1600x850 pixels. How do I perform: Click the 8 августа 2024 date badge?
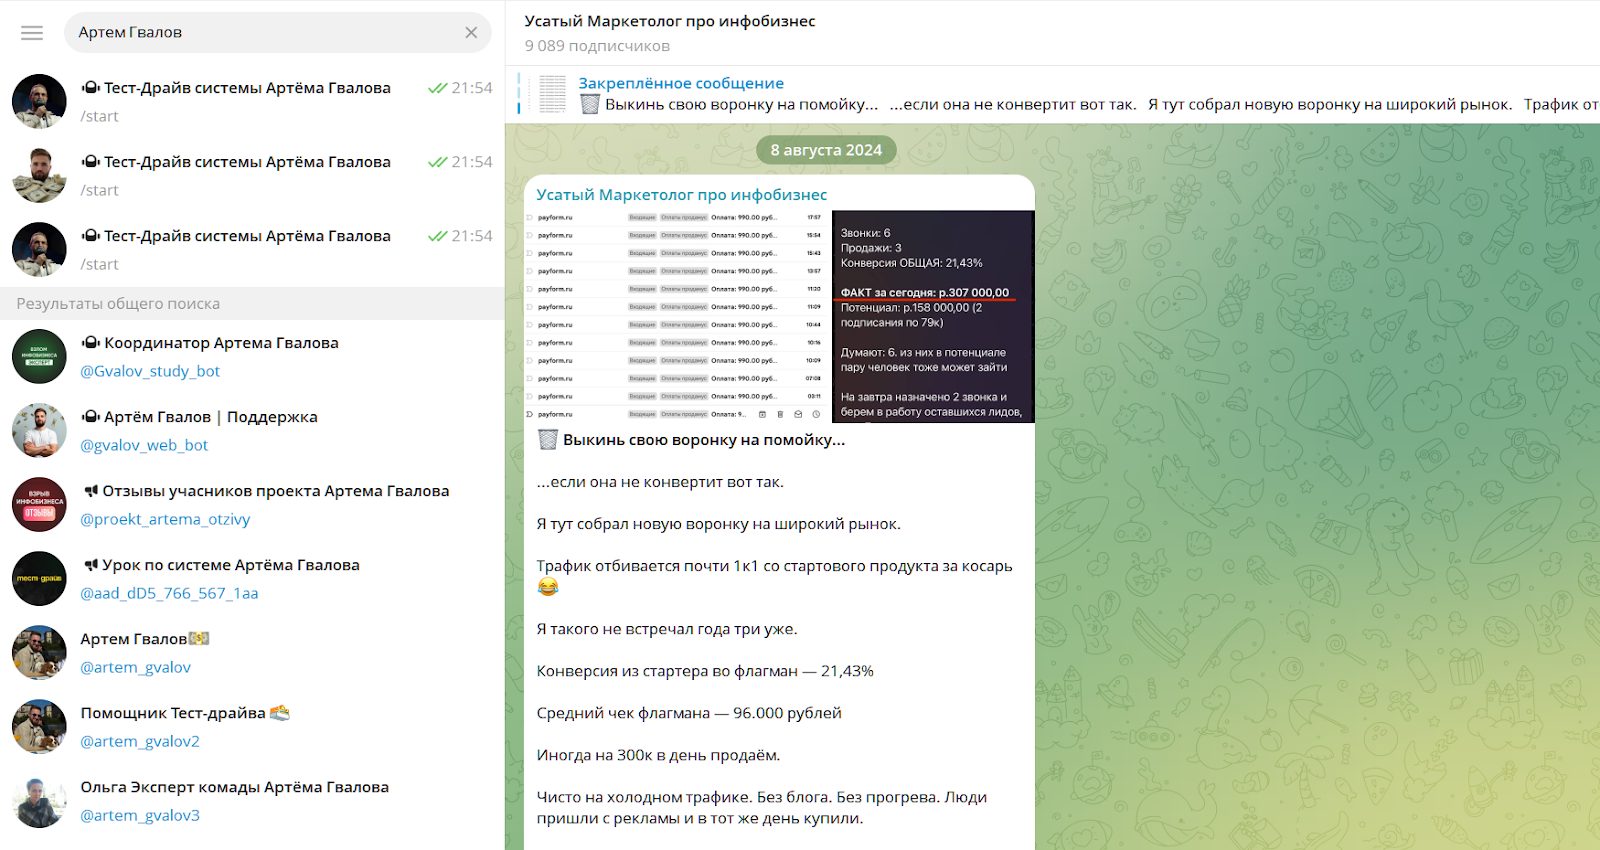pos(826,150)
